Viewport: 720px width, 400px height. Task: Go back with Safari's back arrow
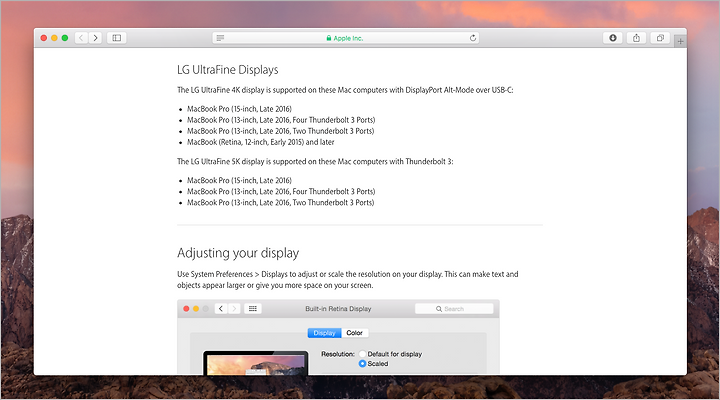(81, 38)
